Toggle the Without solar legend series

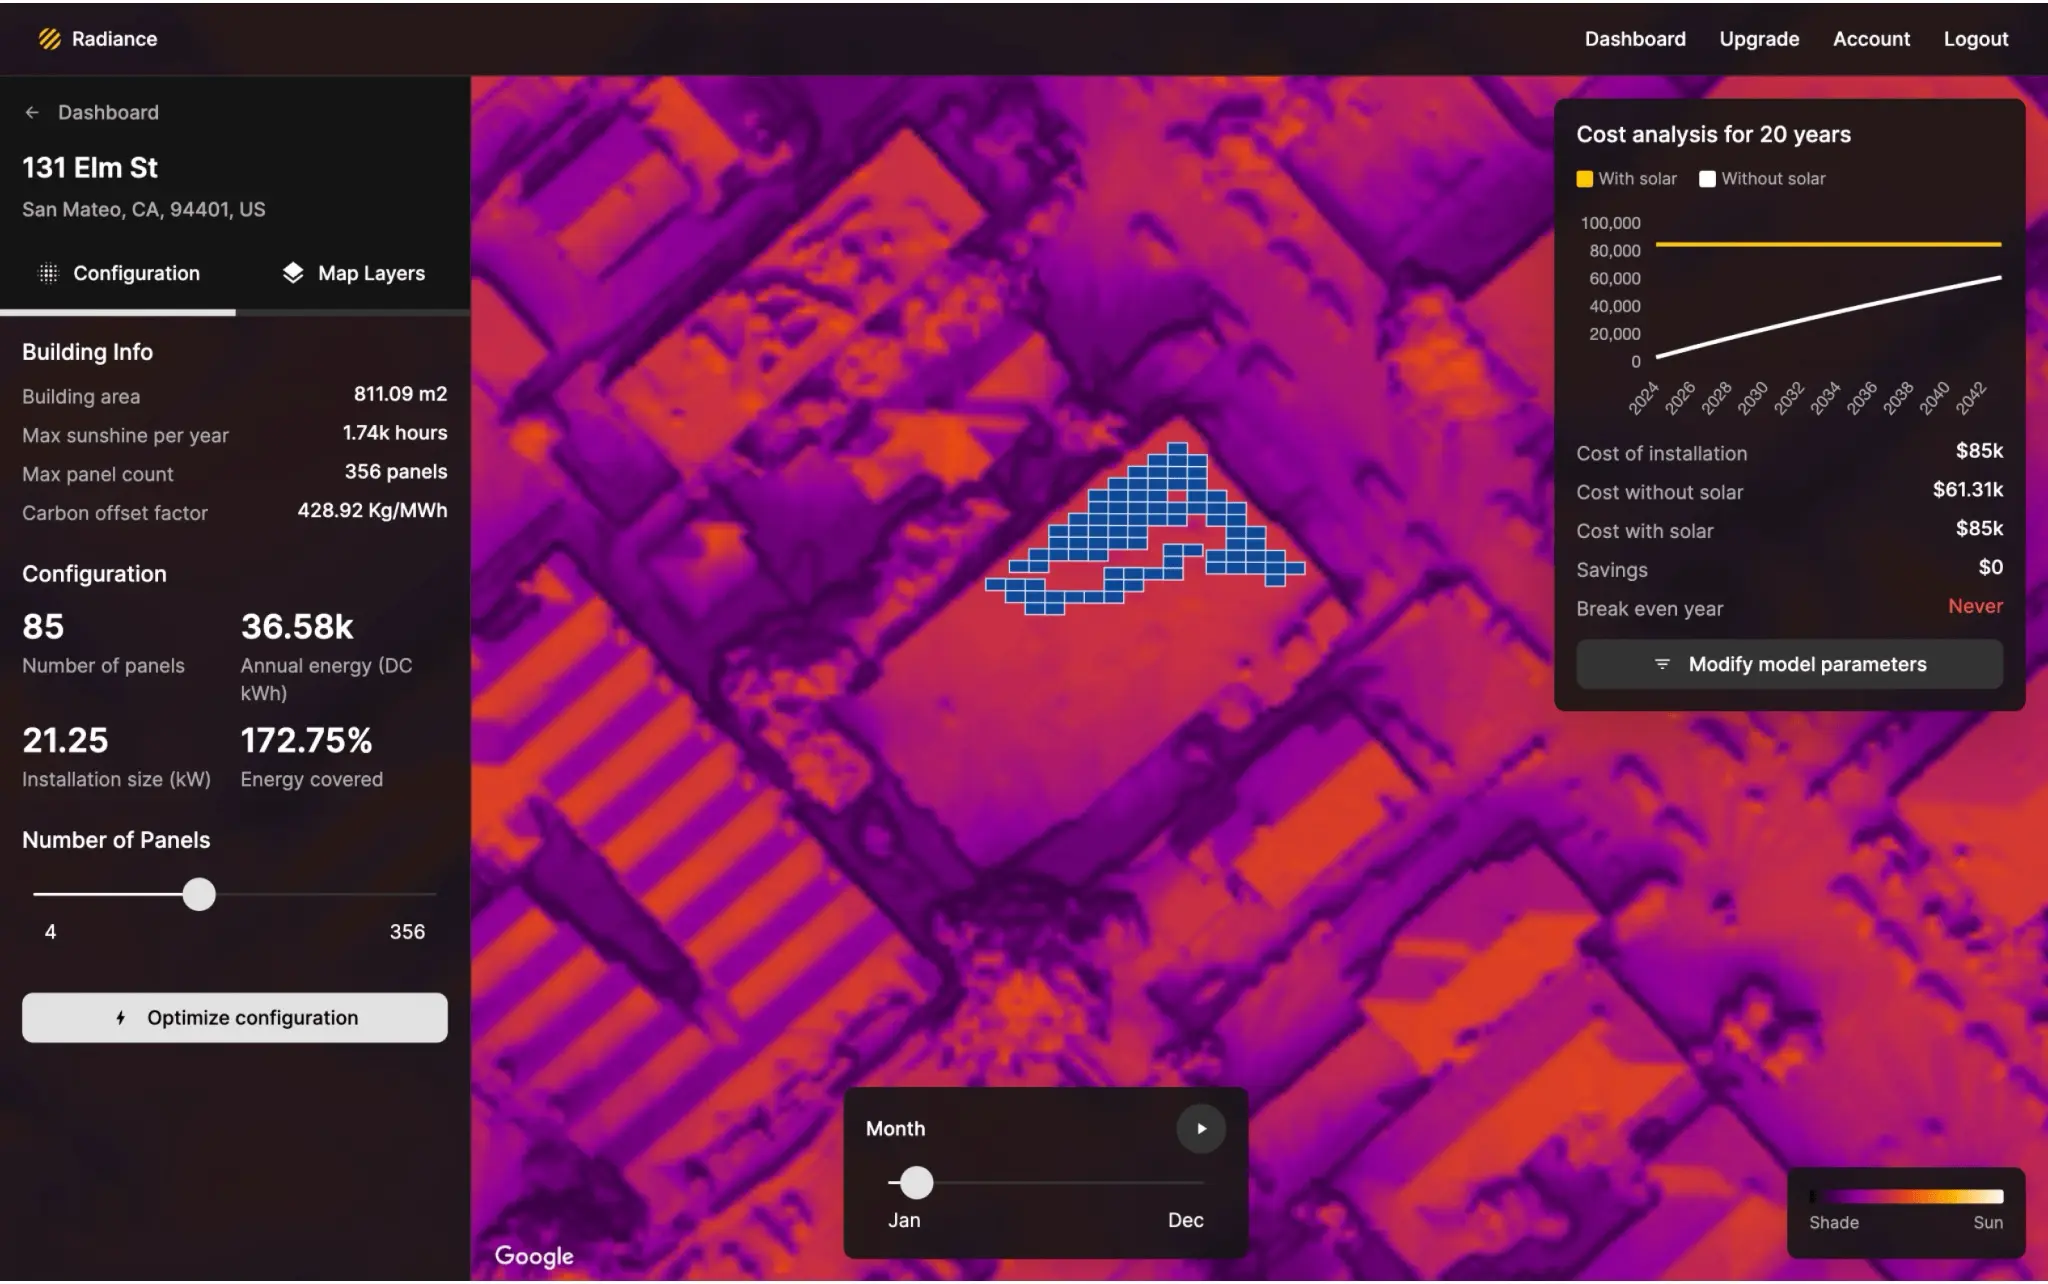pyautogui.click(x=1762, y=179)
